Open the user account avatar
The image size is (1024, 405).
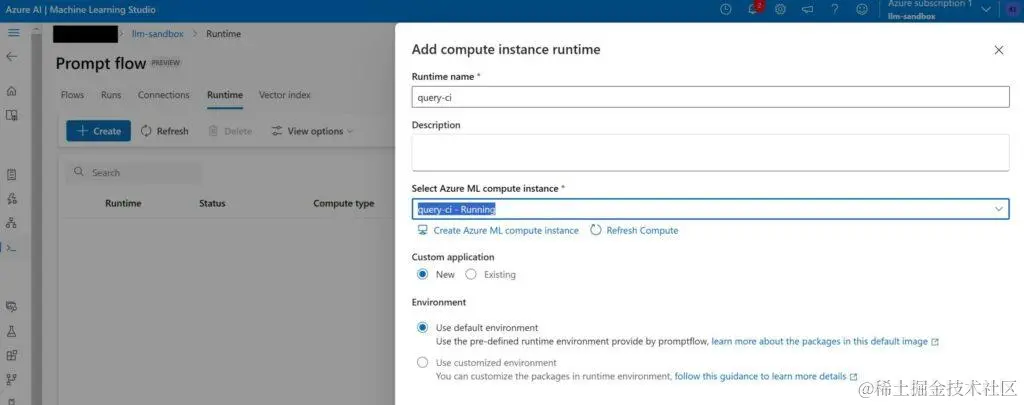click(x=1012, y=10)
